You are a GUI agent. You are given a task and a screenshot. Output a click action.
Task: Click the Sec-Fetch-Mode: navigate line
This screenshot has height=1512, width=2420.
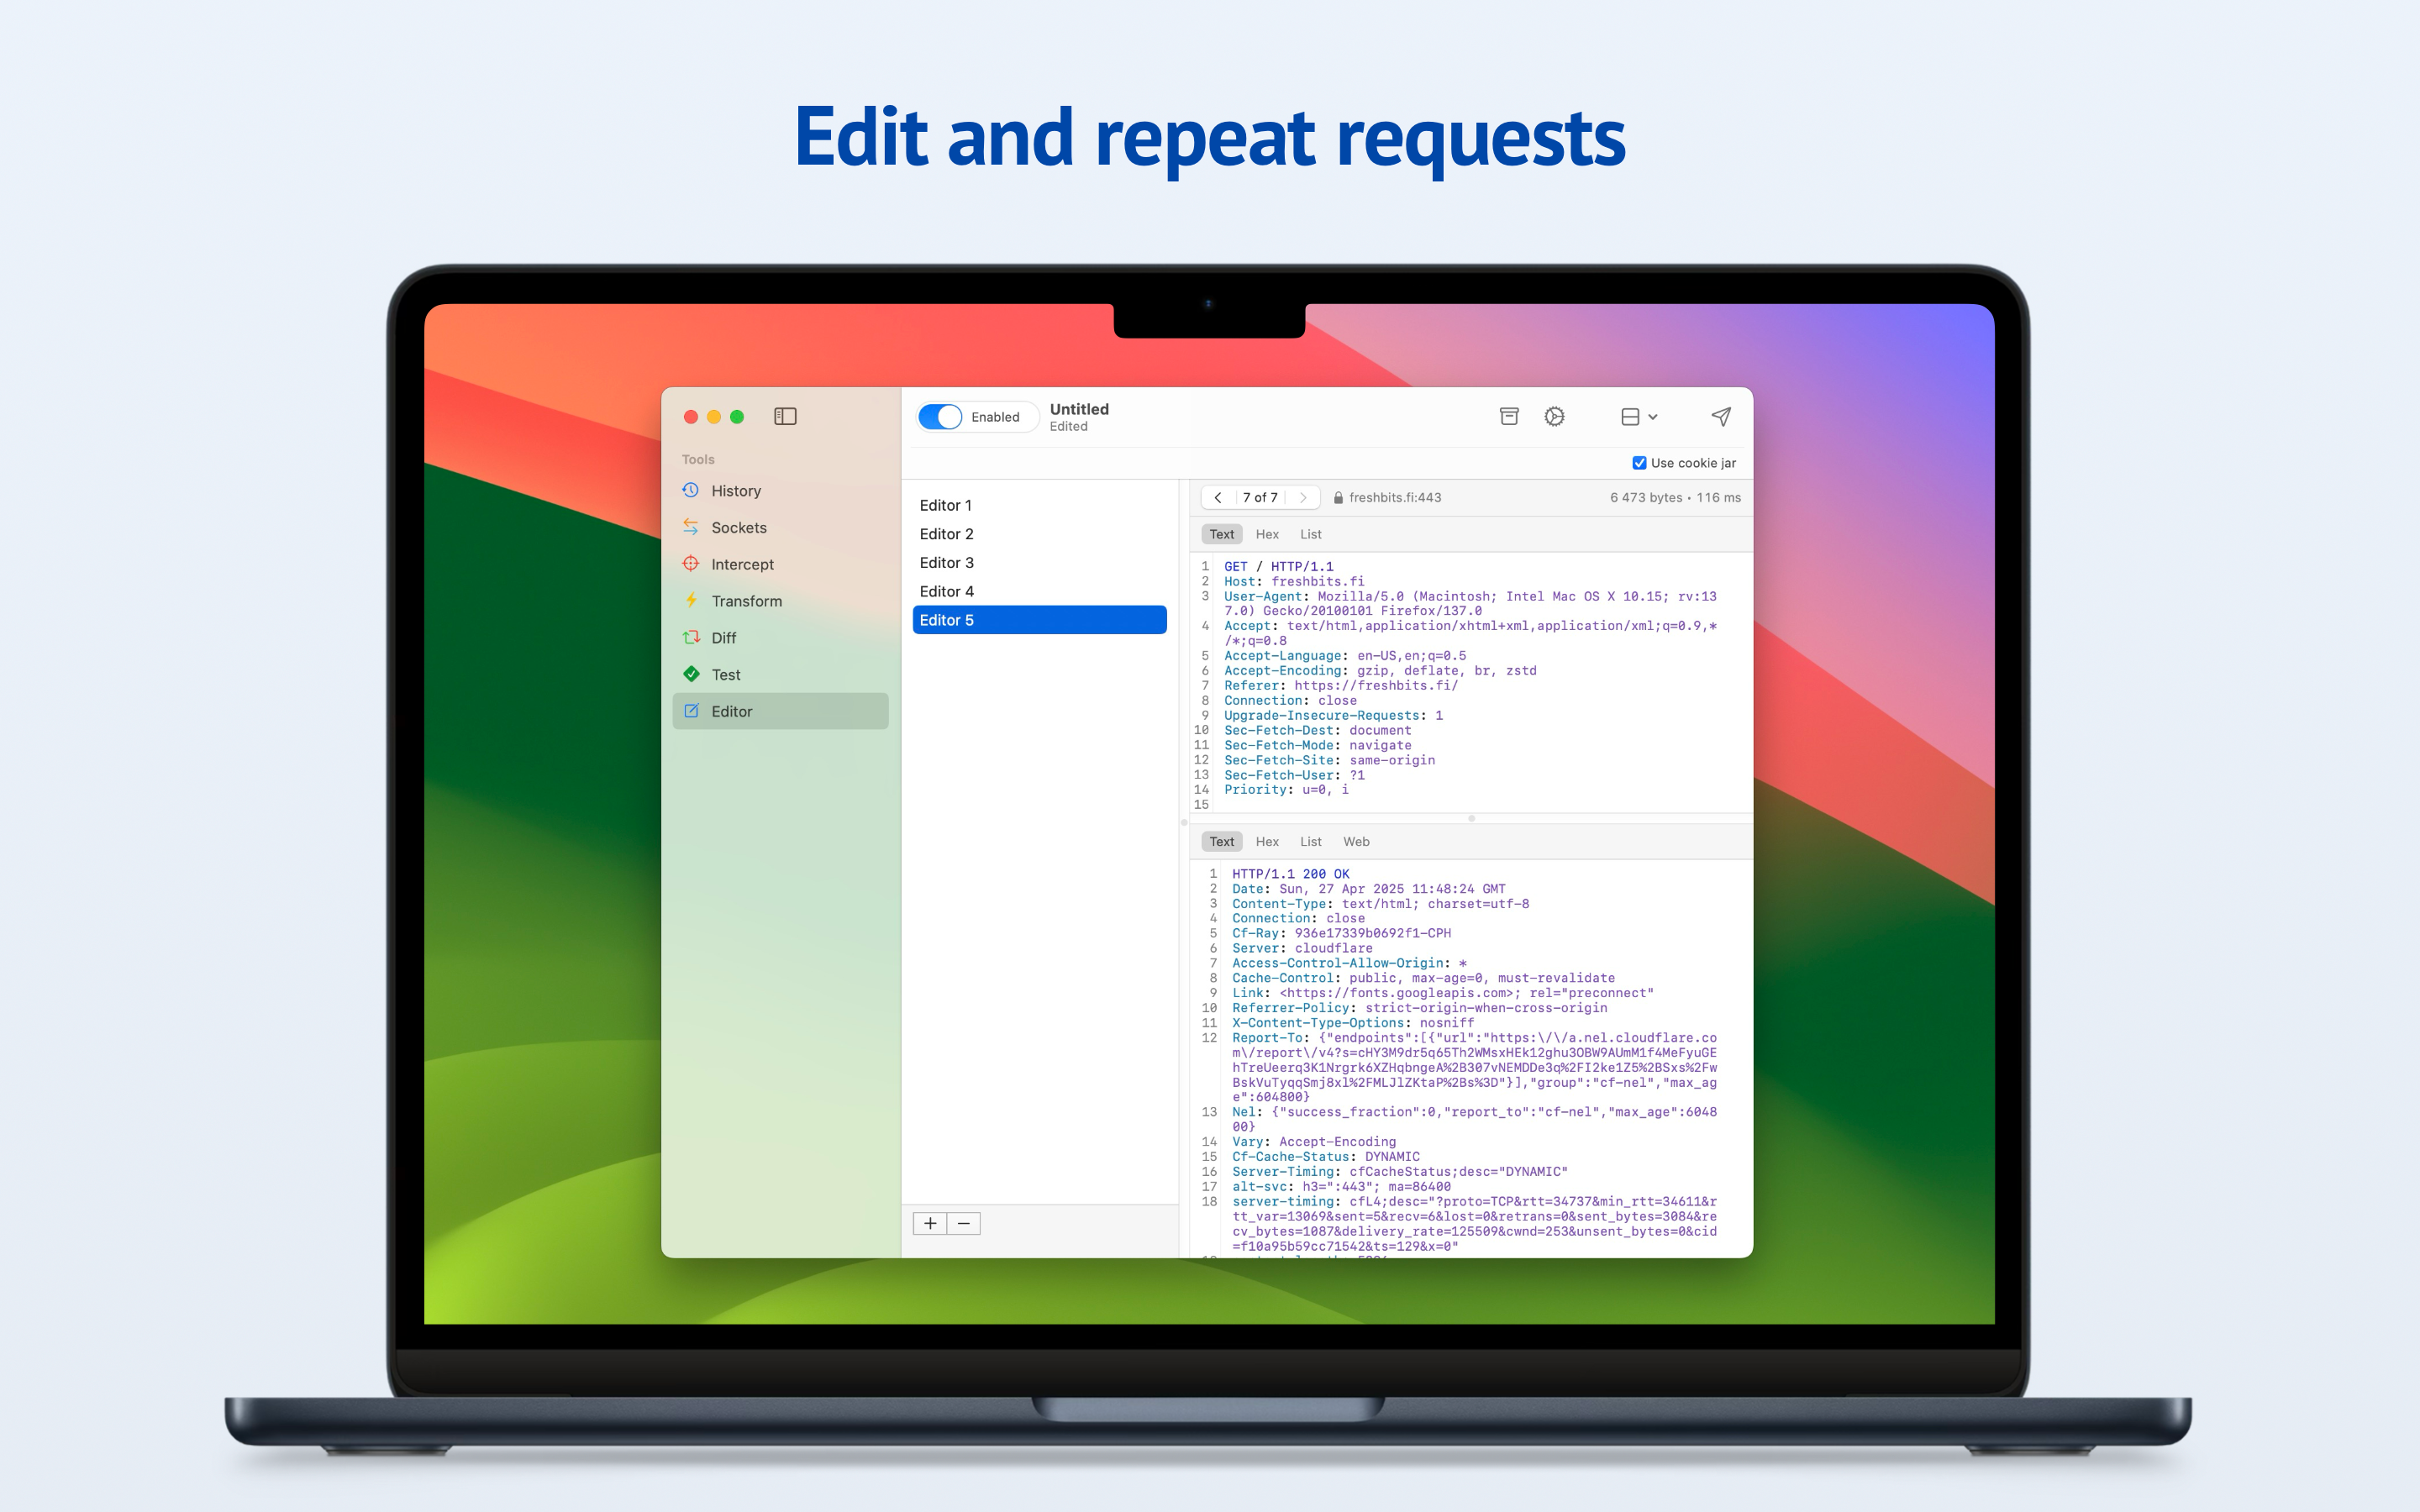(1317, 745)
